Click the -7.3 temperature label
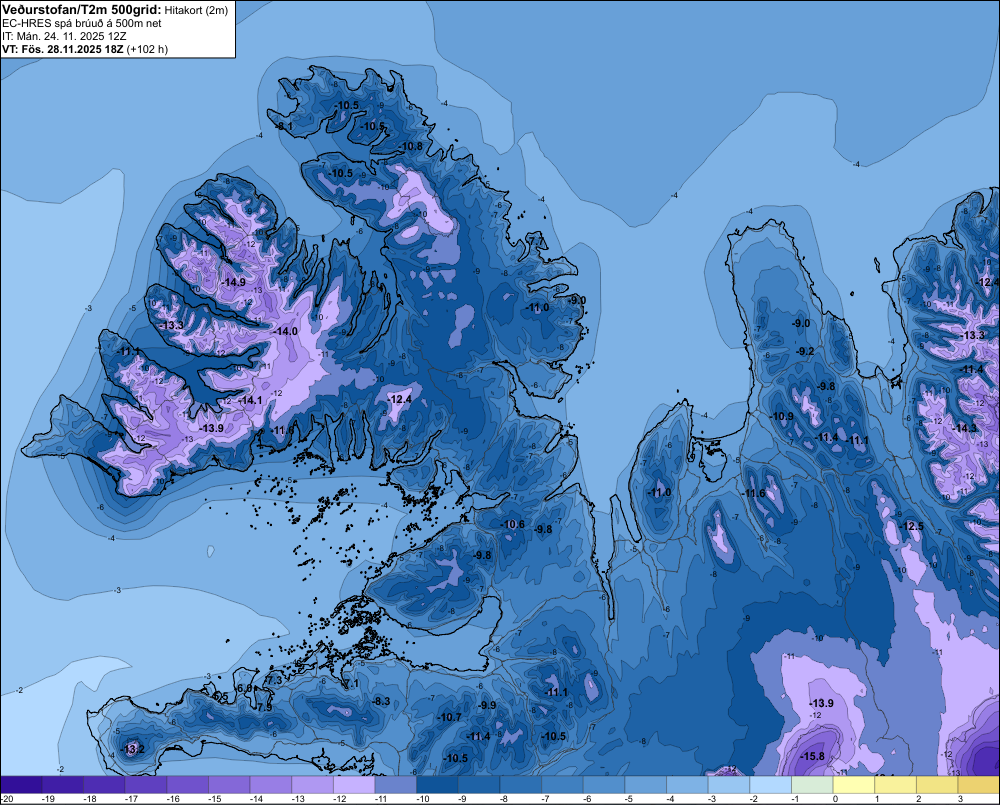This screenshot has height=805, width=1000. click(274, 681)
